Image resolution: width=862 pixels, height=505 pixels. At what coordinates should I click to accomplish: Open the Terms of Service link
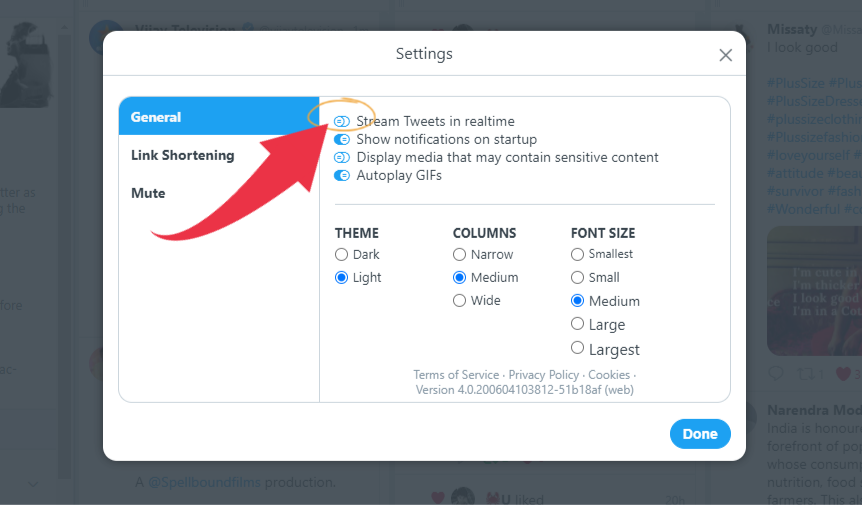click(x=456, y=375)
